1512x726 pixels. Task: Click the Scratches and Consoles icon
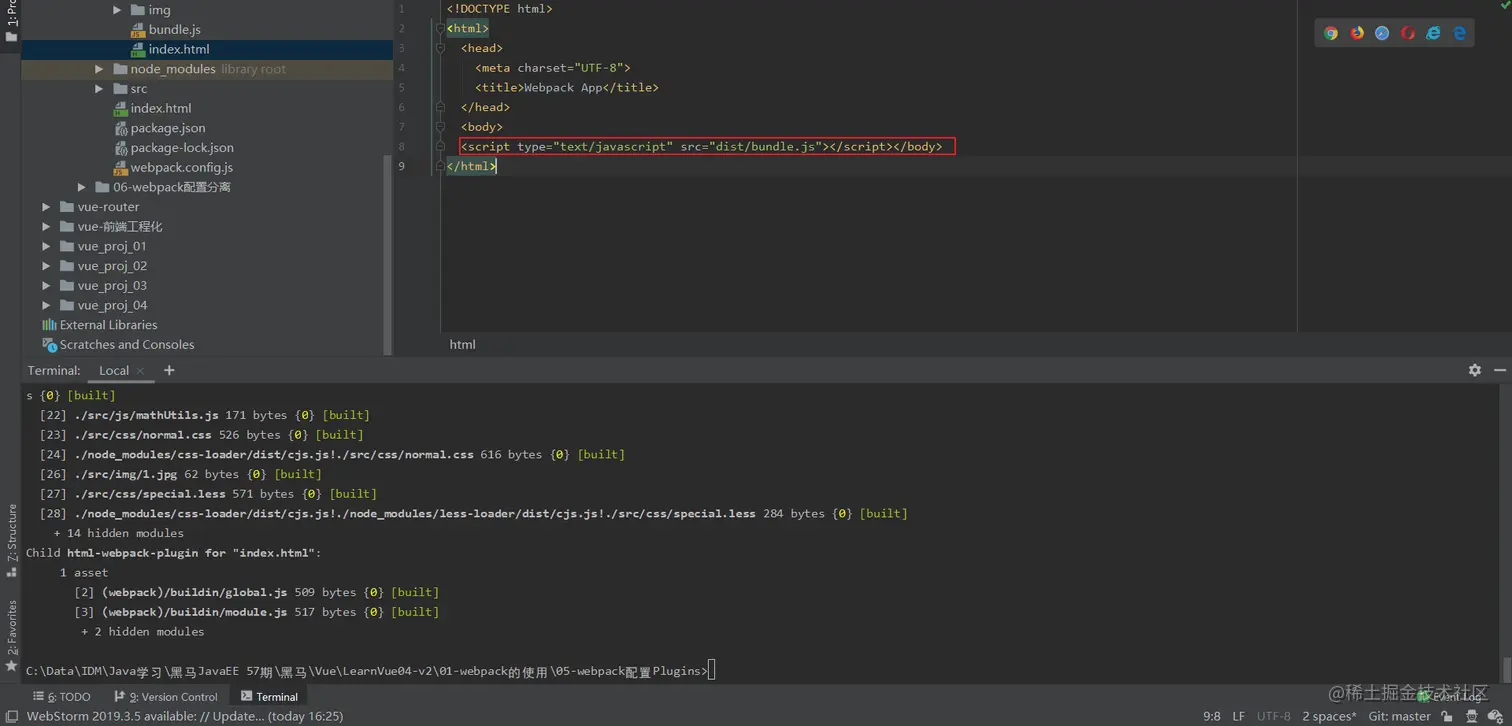[x=49, y=345]
